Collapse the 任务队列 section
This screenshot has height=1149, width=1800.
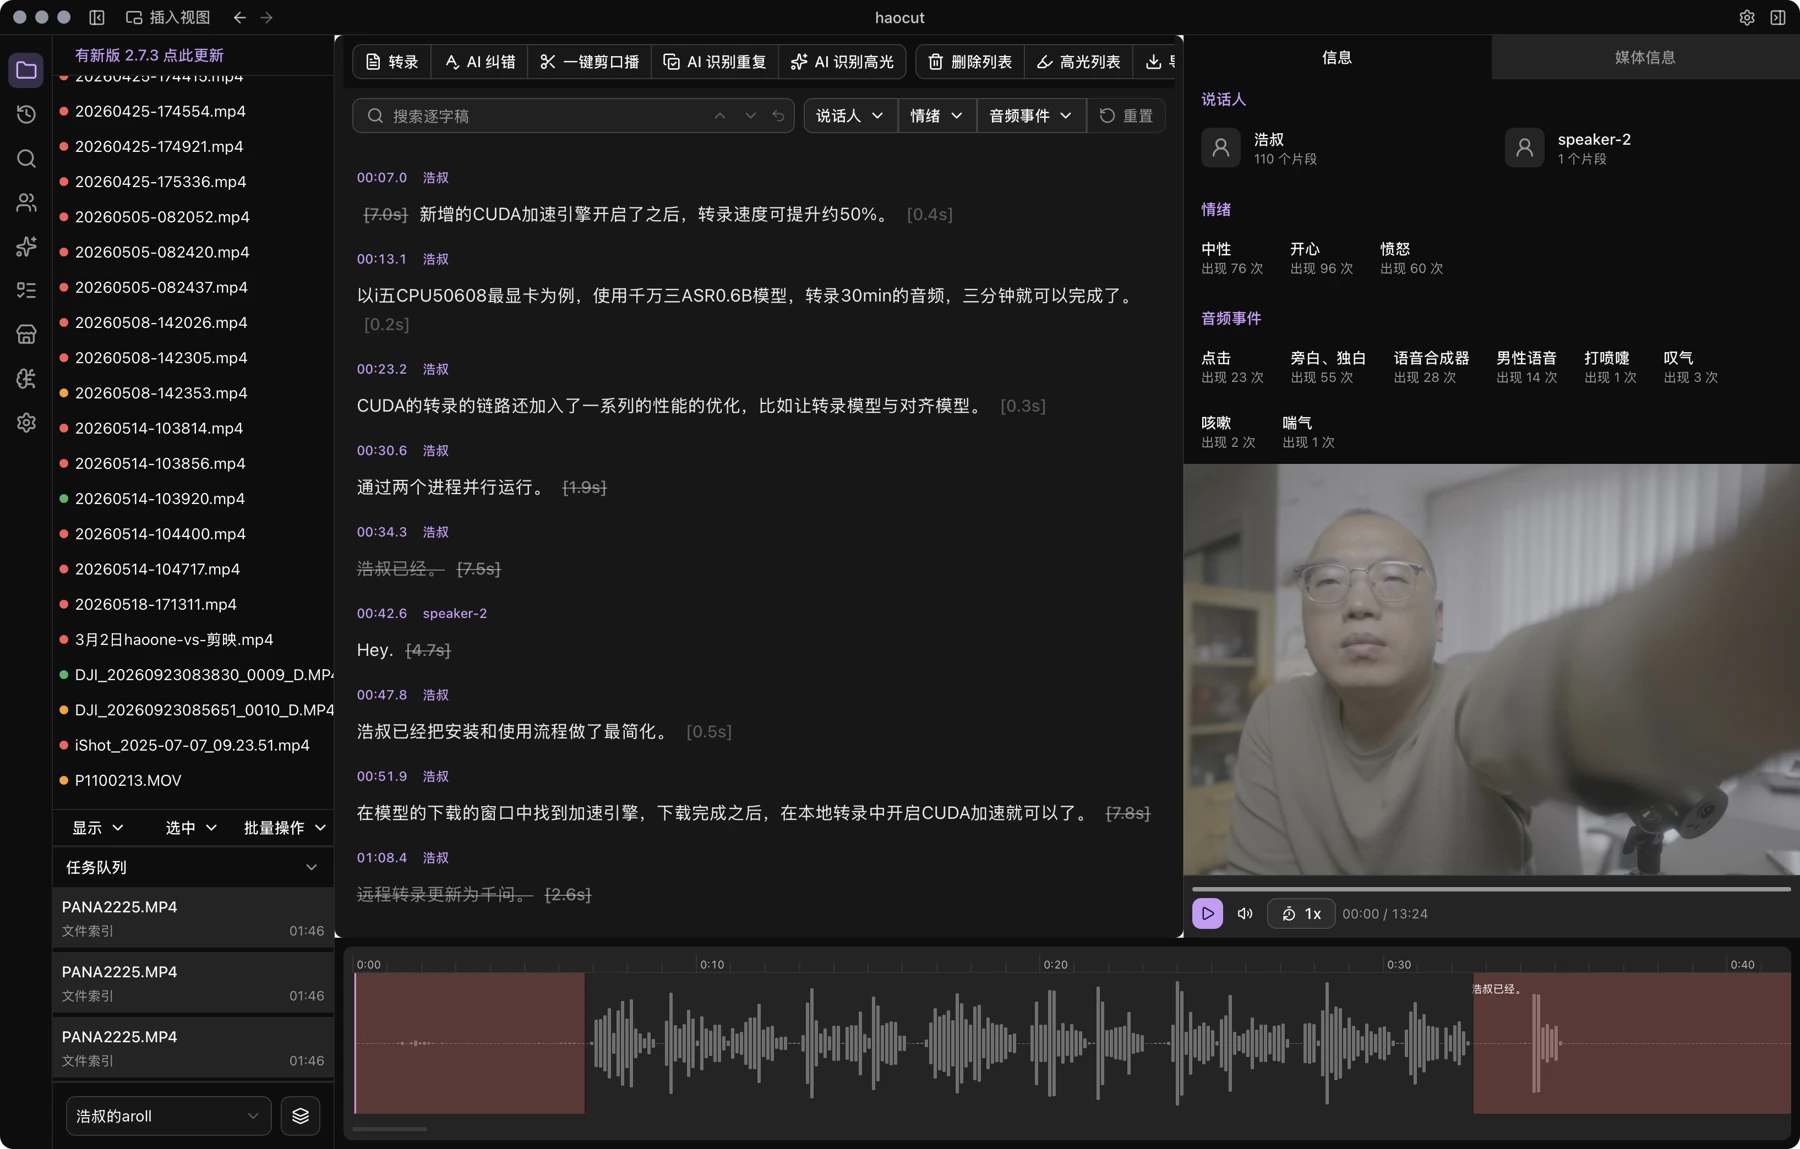click(x=311, y=867)
